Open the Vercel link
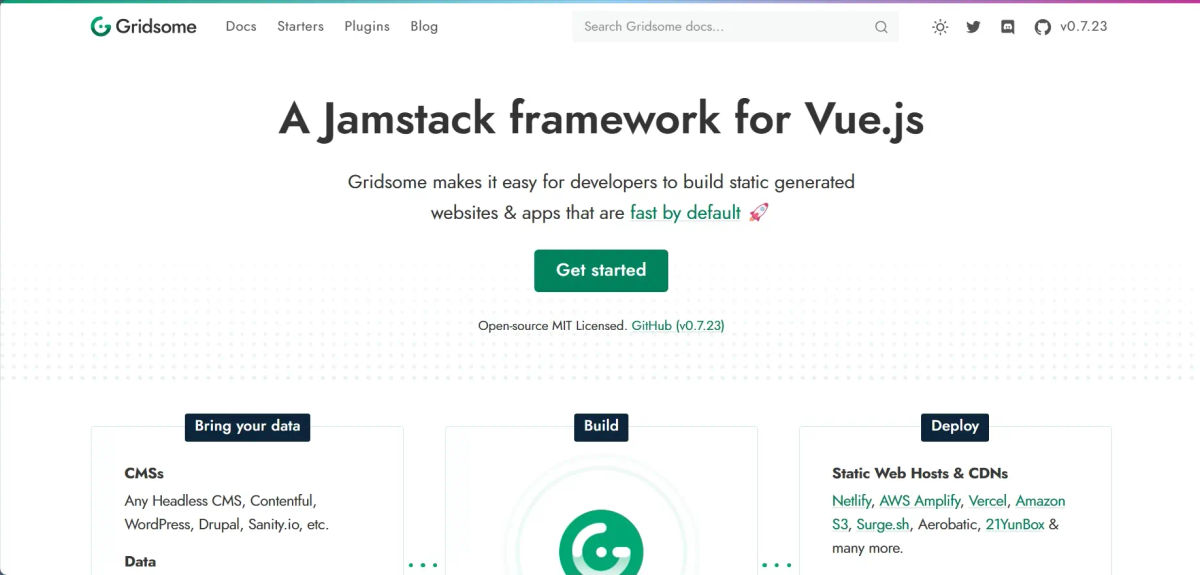The height and width of the screenshot is (575, 1200). click(x=988, y=501)
